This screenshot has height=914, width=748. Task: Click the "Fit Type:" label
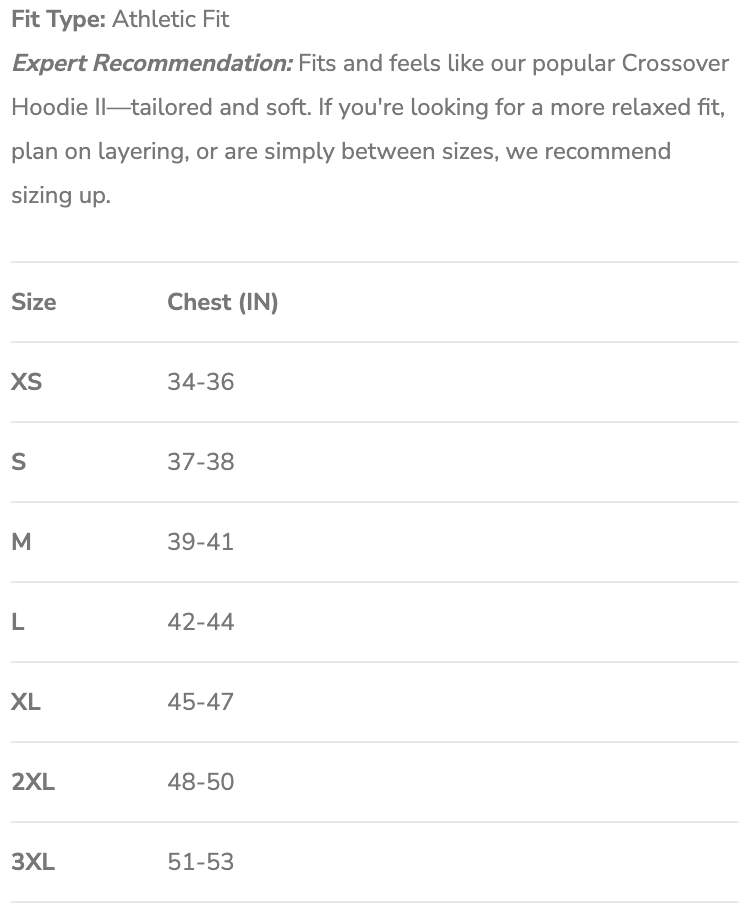[58, 19]
